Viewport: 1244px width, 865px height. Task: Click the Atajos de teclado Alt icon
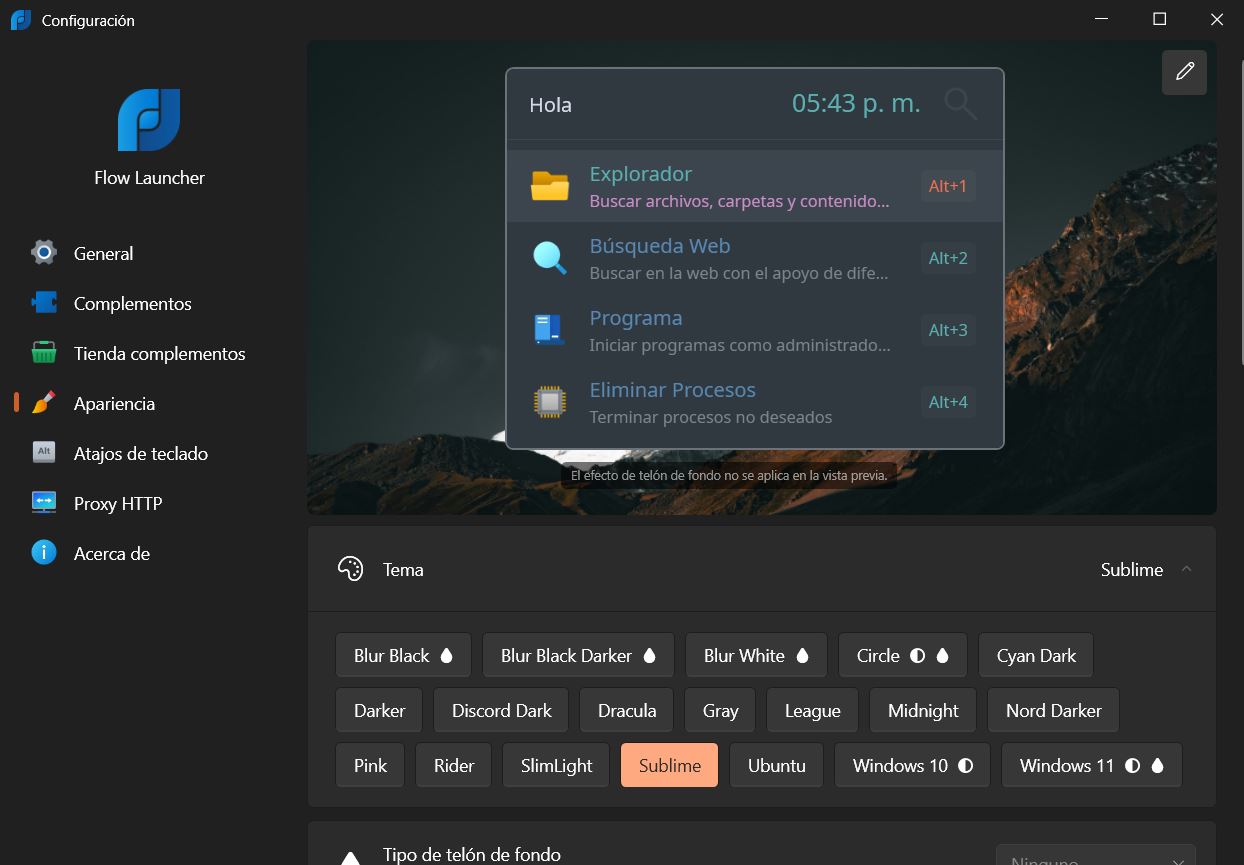[x=44, y=453]
